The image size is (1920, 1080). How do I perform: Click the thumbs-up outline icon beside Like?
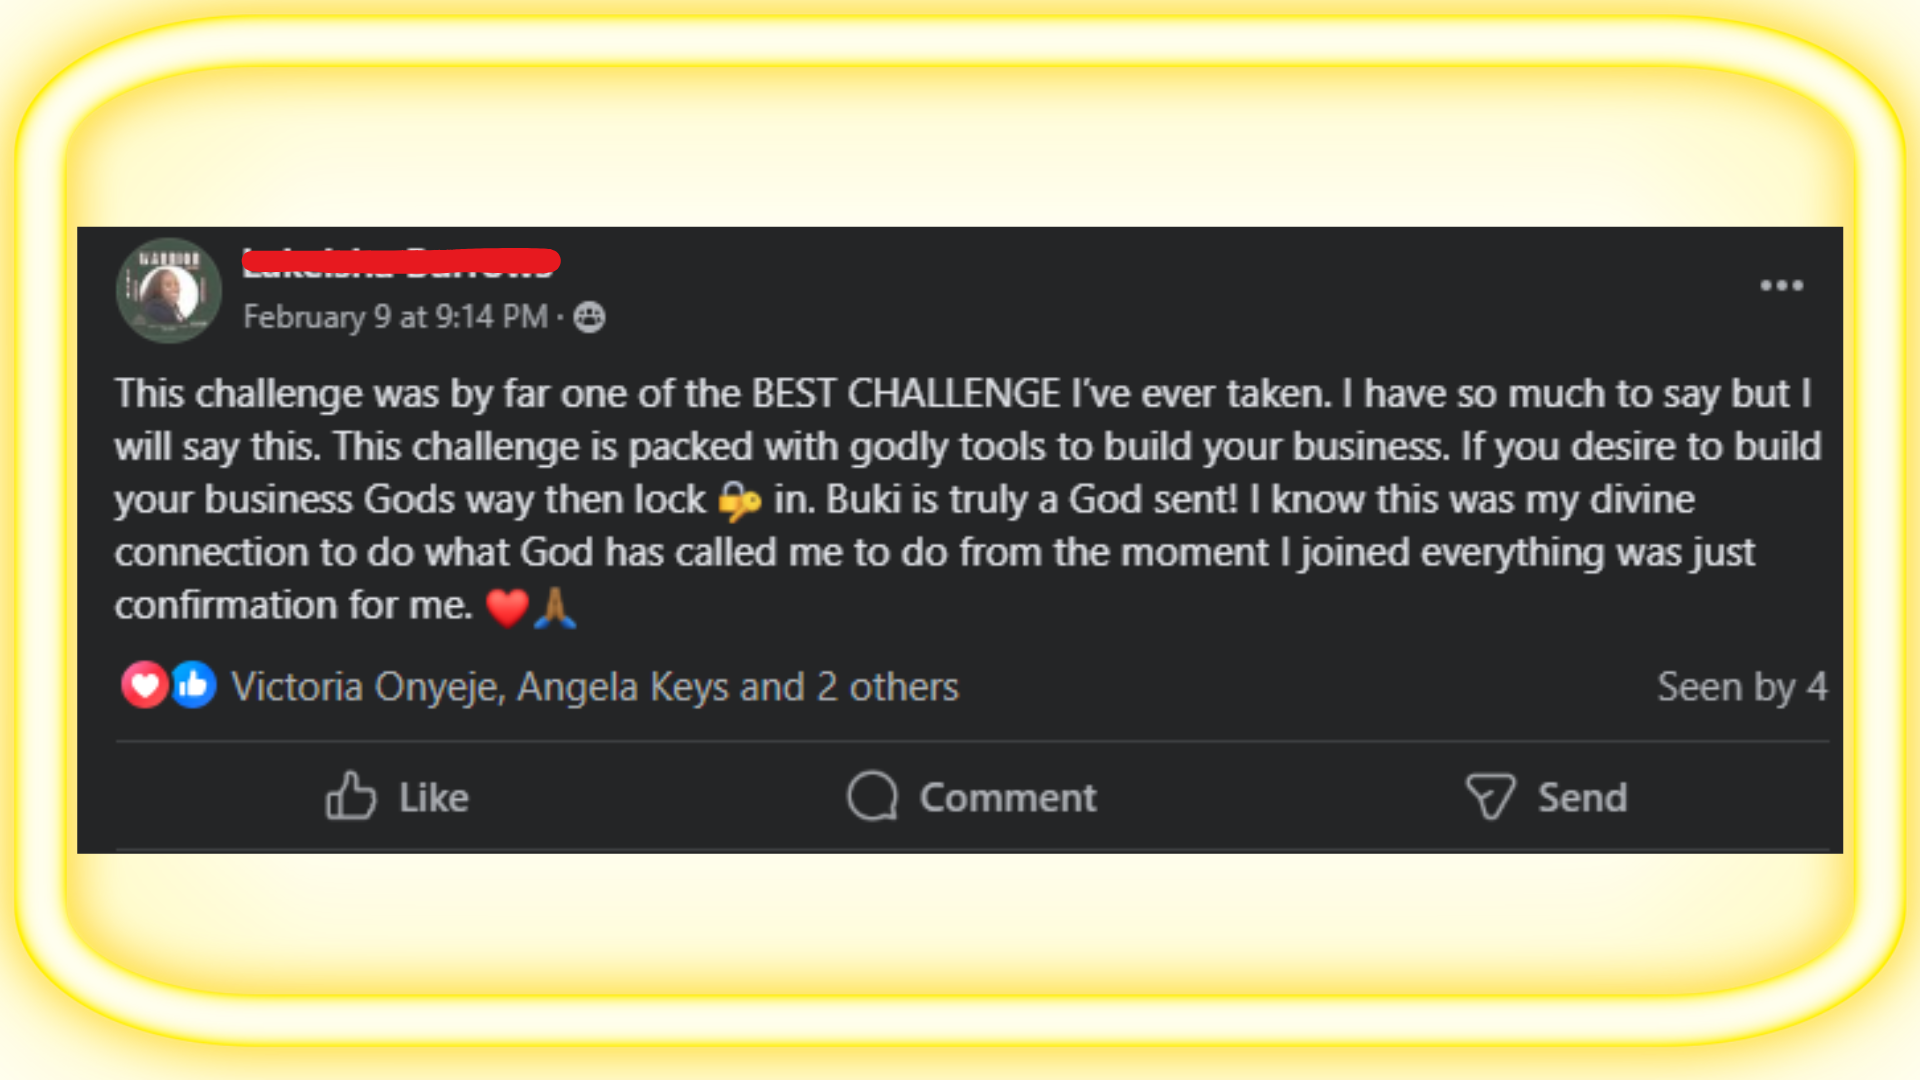pos(351,796)
